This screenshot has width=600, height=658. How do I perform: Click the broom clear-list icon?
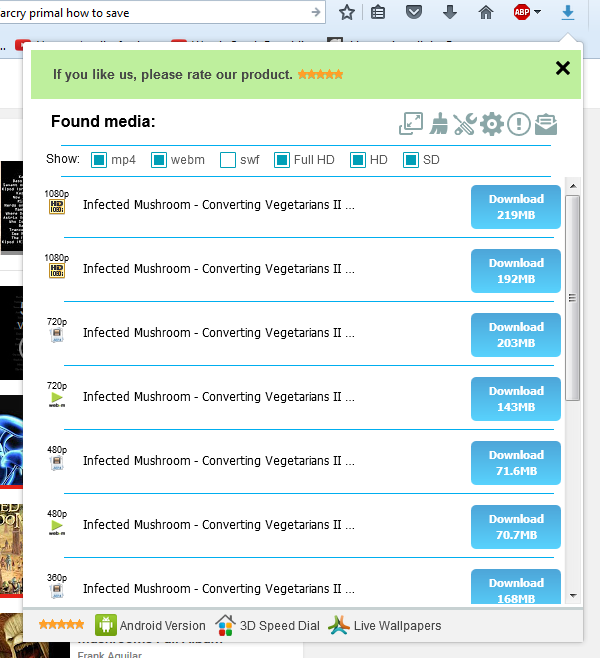pos(439,124)
